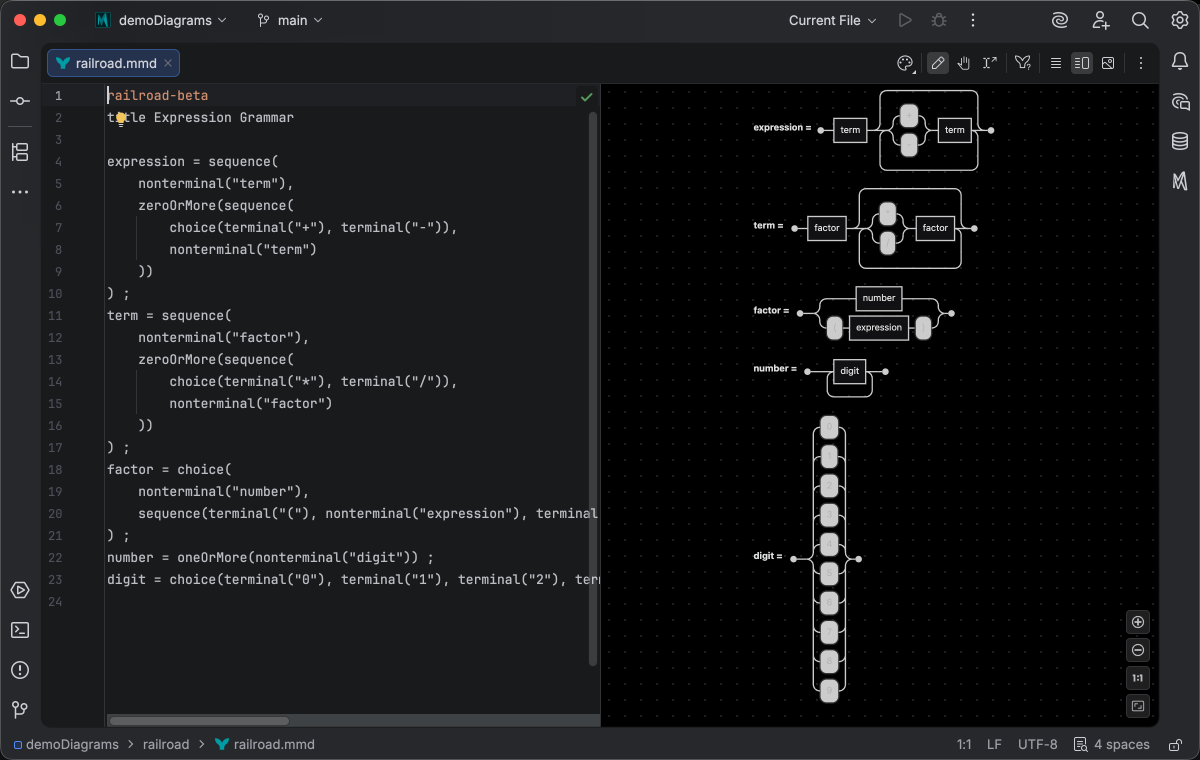Click the expression box in factor diagram
Image resolution: width=1200 pixels, height=760 pixels.
(x=879, y=327)
